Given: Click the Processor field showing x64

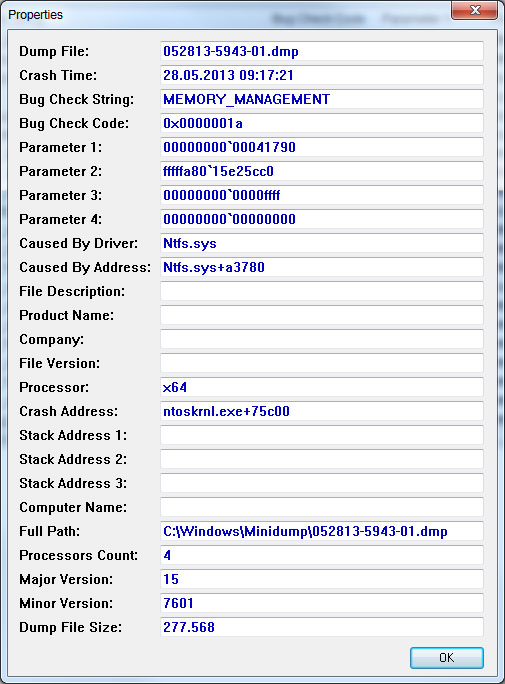Looking at the screenshot, I should (x=322, y=387).
